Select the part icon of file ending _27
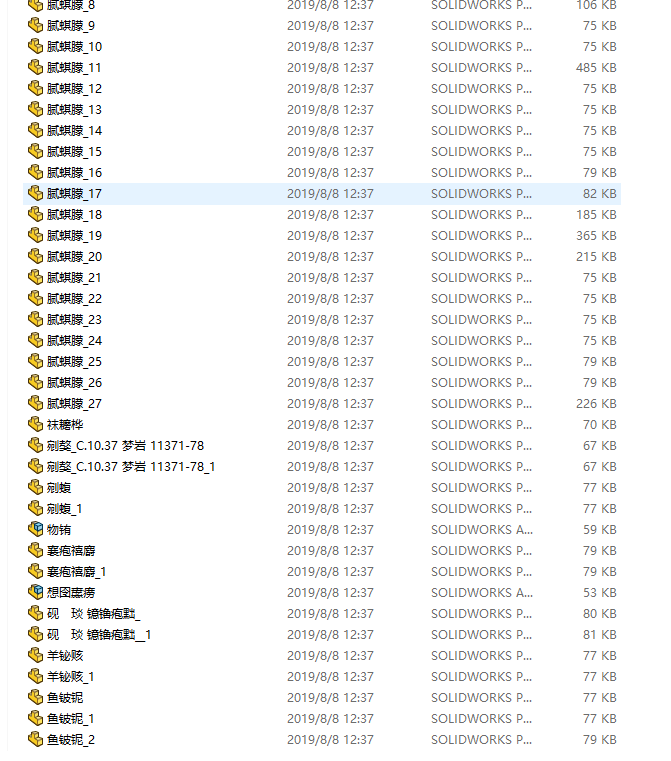Image resolution: width=671 pixels, height=761 pixels. click(35, 403)
